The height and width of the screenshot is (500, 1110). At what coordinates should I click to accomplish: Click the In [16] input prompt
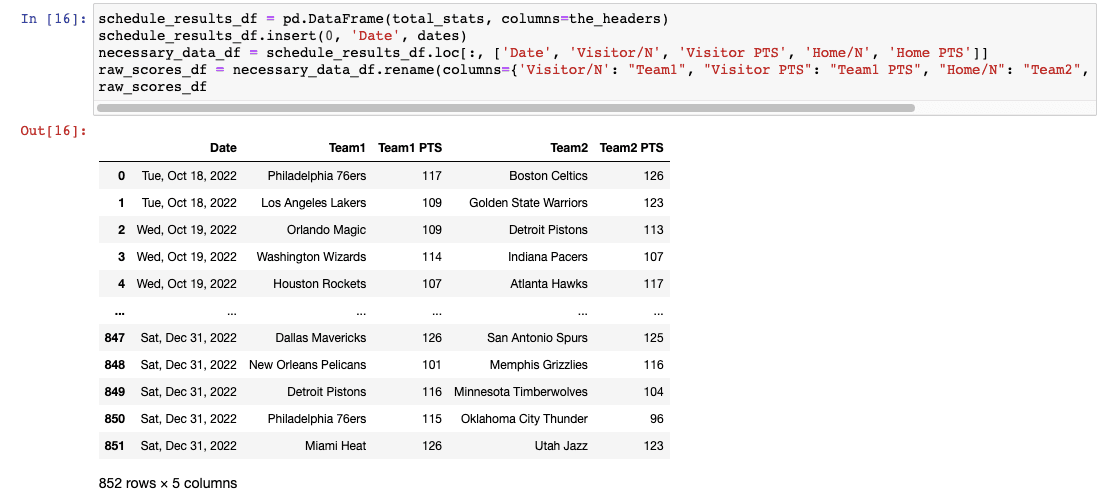pos(54,19)
